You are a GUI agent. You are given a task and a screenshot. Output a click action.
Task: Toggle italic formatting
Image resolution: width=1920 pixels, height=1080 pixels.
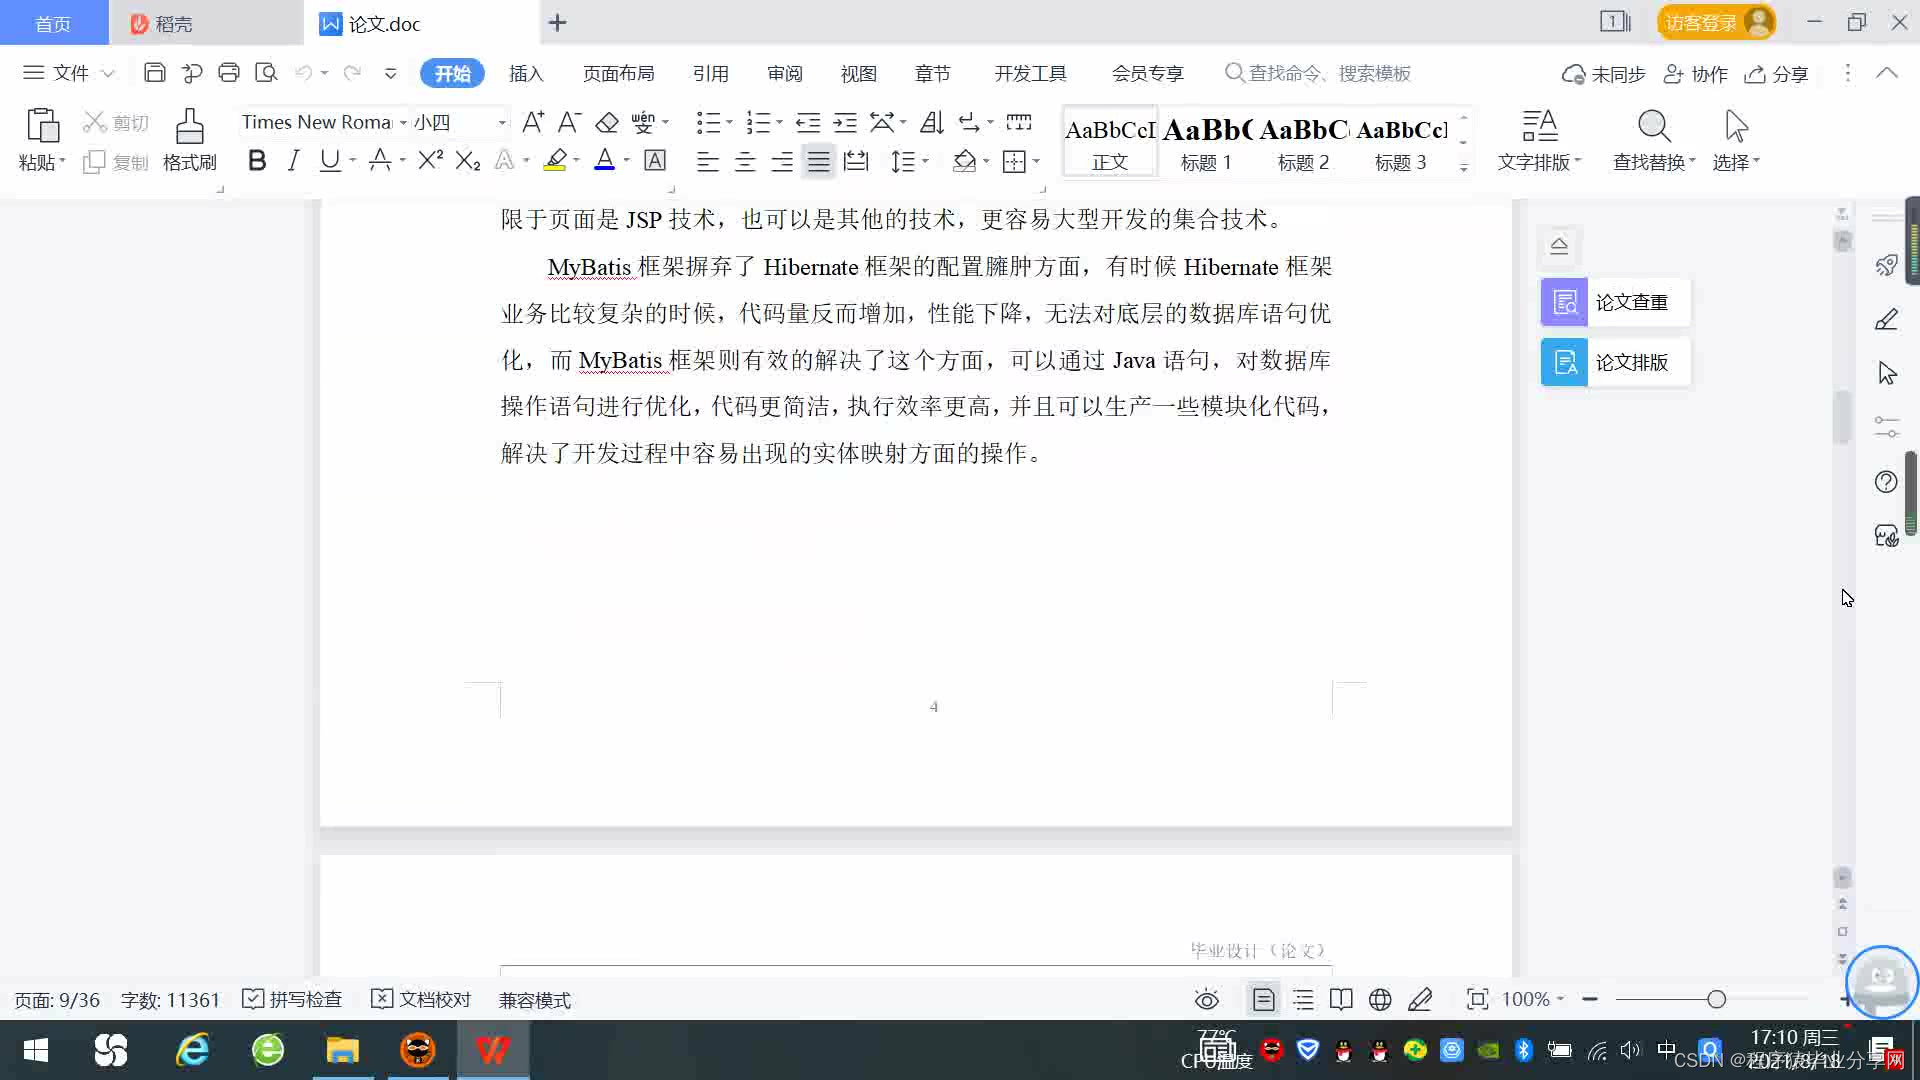[x=293, y=160]
